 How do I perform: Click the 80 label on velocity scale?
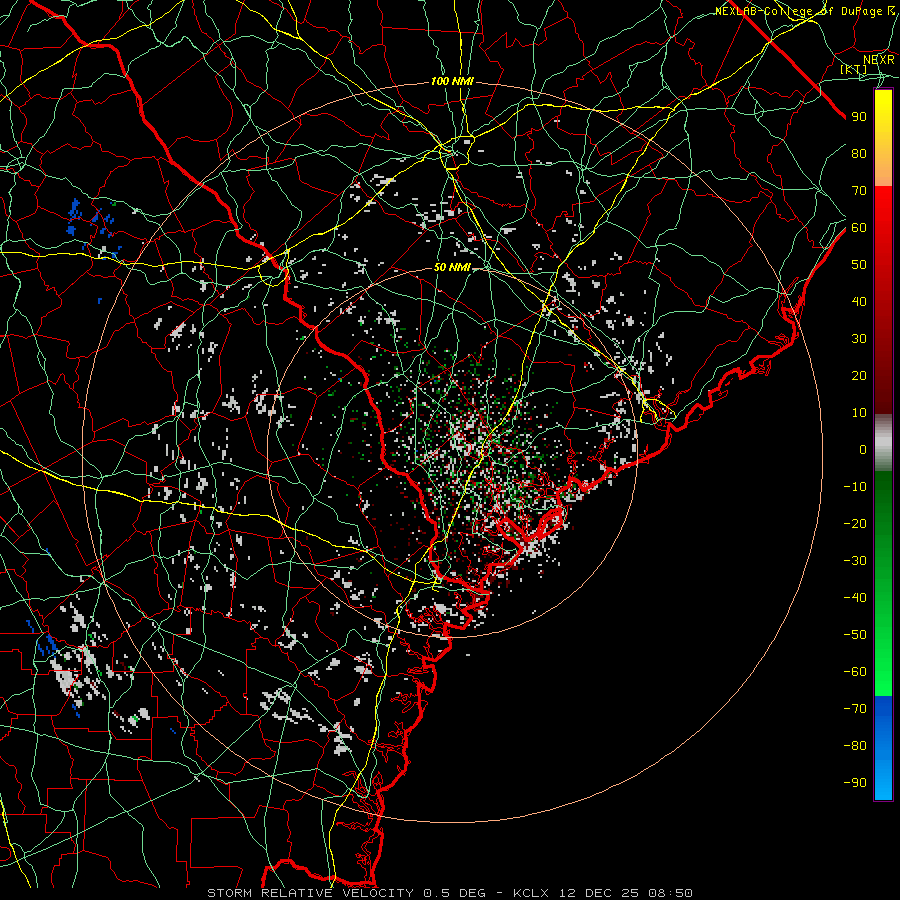pyautogui.click(x=859, y=154)
